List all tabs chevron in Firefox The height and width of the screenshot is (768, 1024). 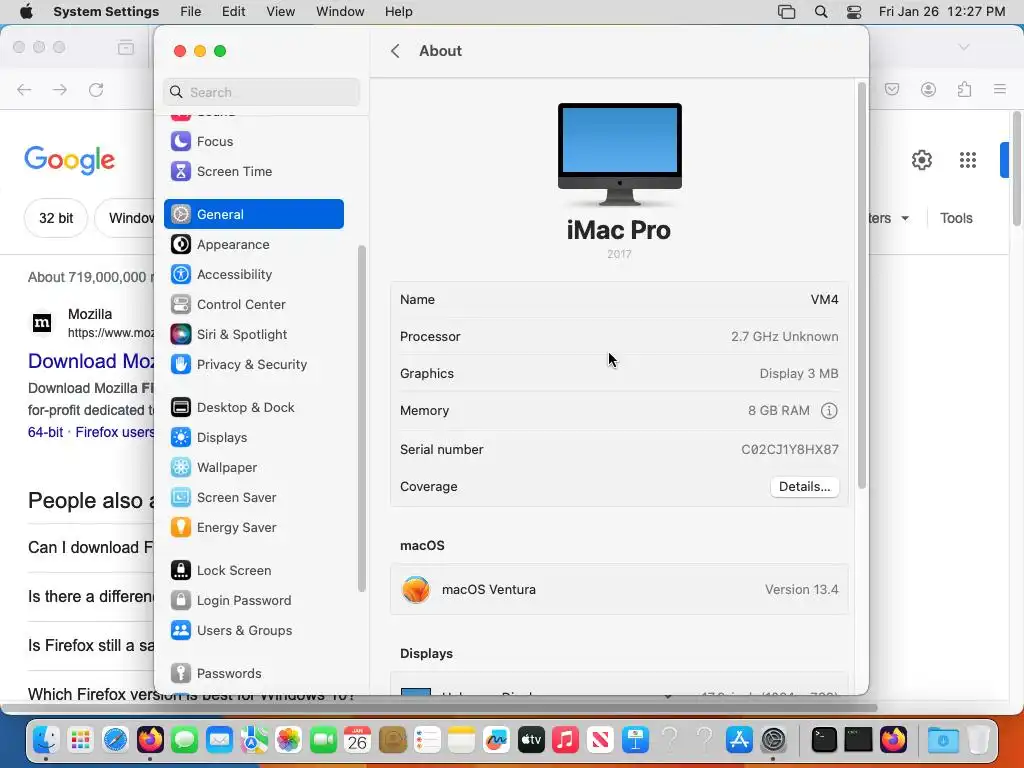pyautogui.click(x=964, y=47)
